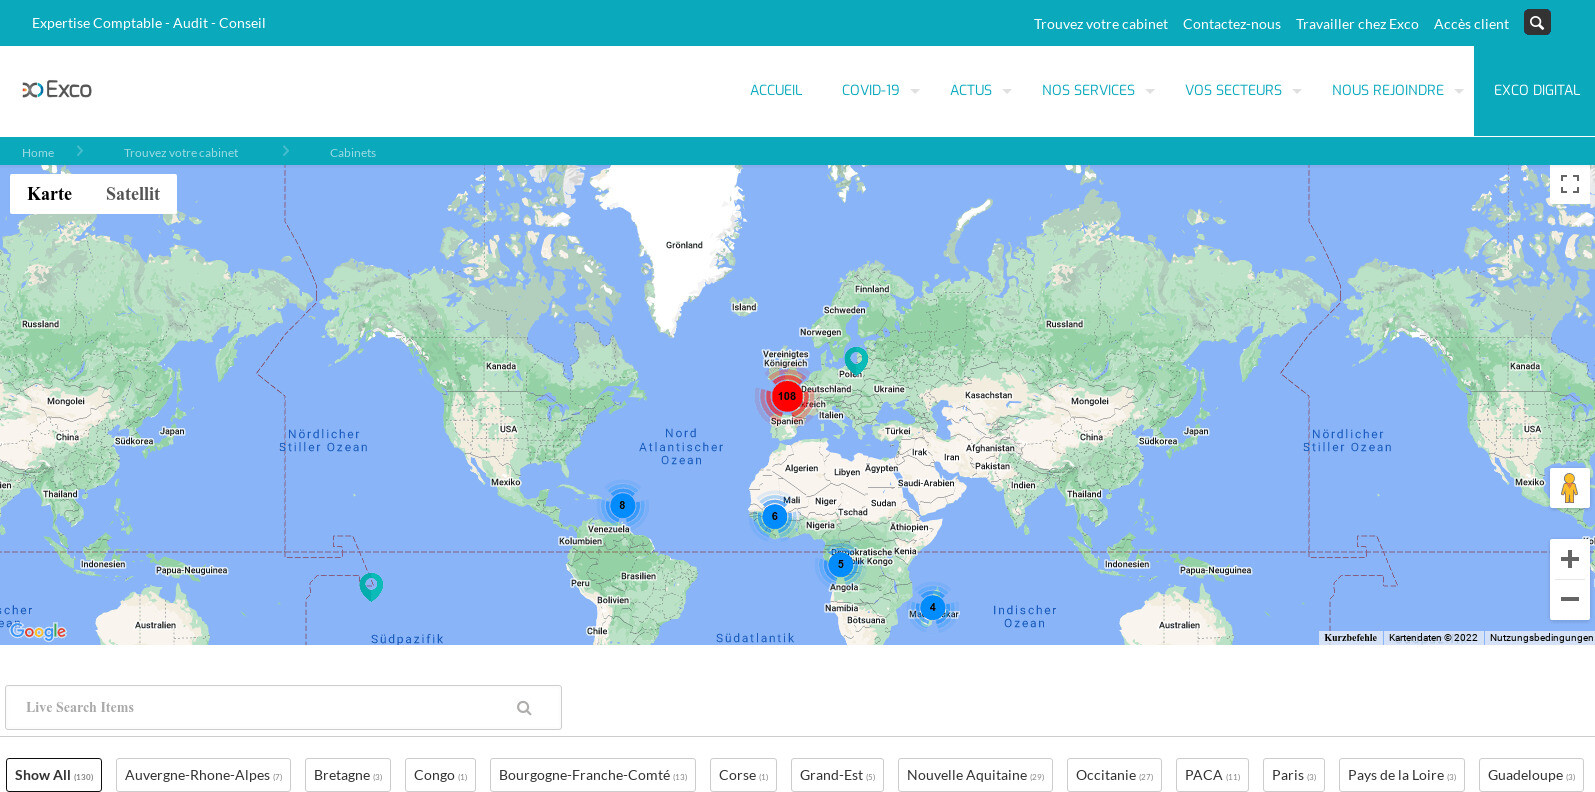Image resolution: width=1595 pixels, height=792 pixels.
Task: Open Trouvez votre cabinet breadcrumb
Action: point(181,153)
